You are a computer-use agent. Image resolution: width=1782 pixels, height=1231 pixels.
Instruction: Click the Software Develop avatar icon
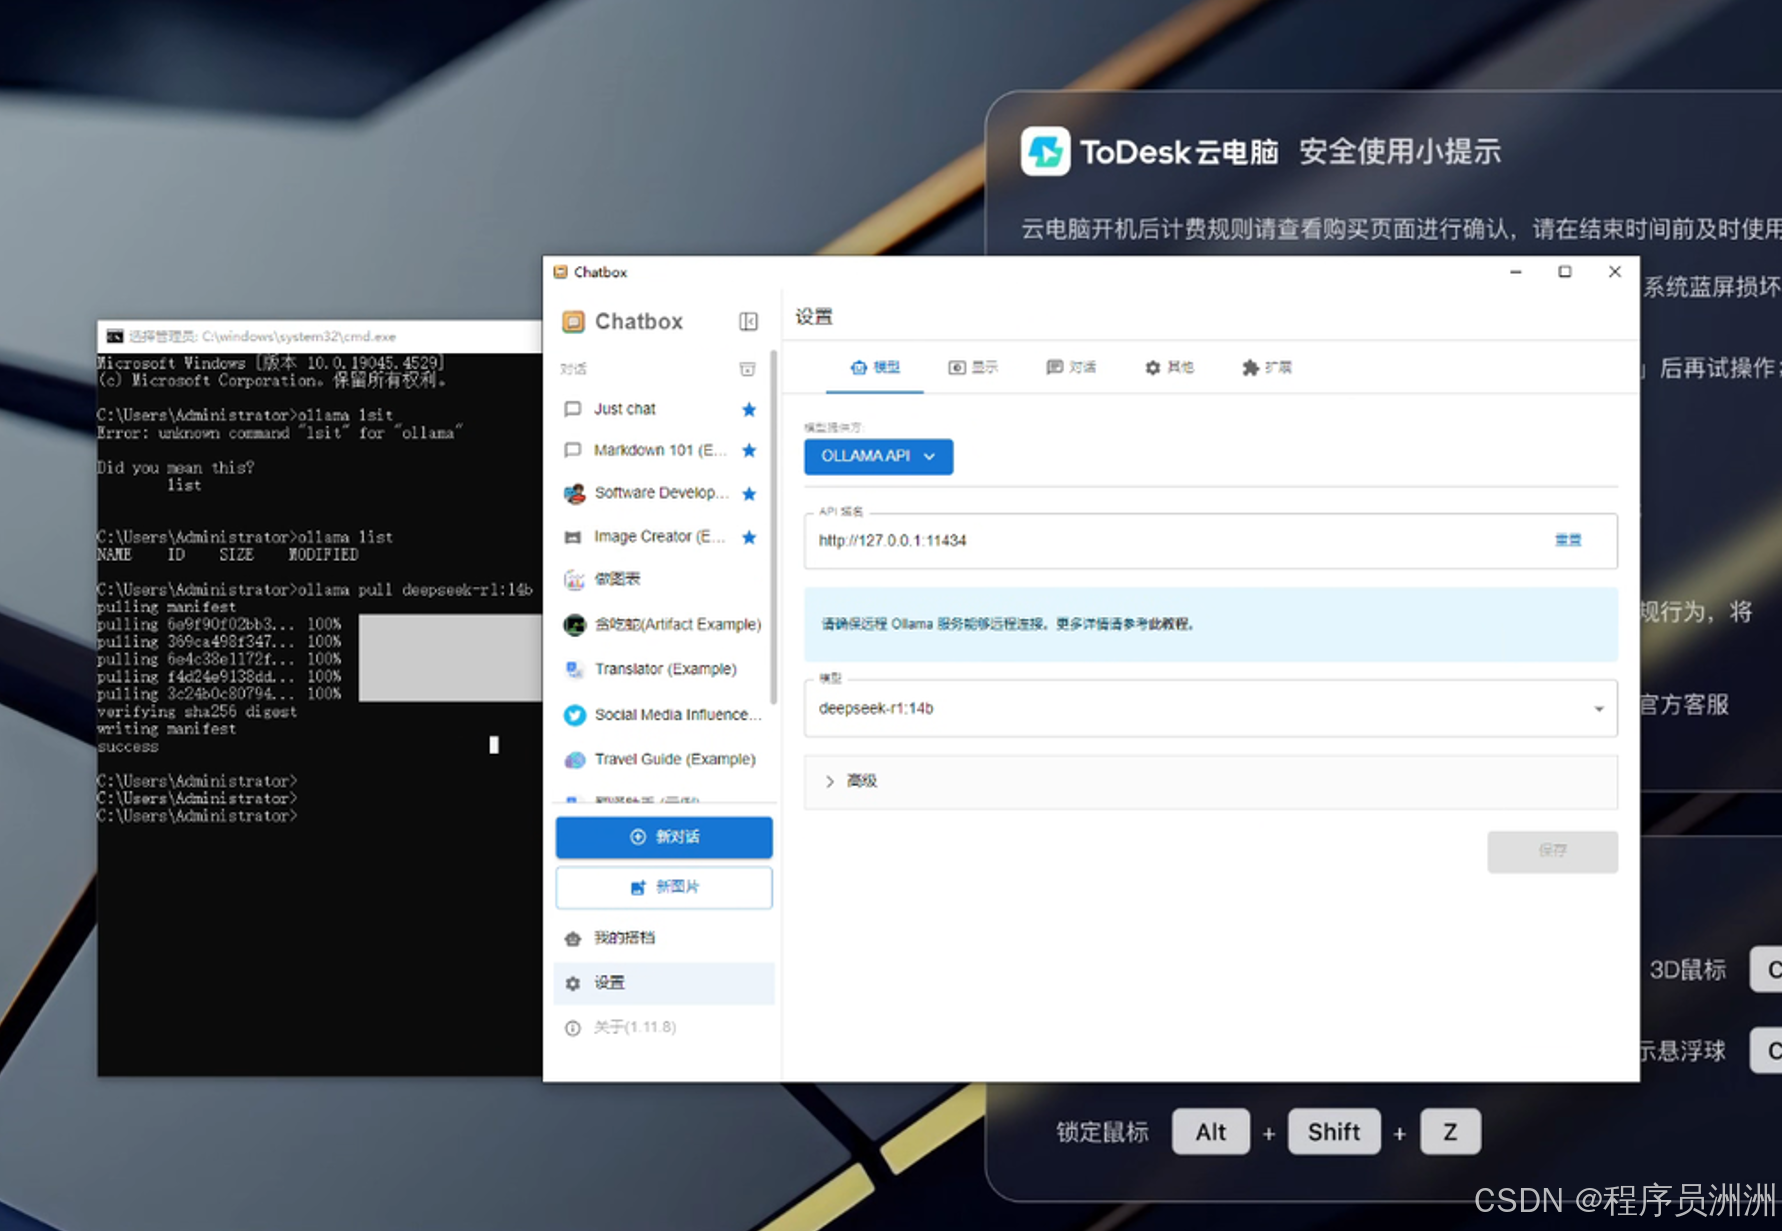pos(574,493)
